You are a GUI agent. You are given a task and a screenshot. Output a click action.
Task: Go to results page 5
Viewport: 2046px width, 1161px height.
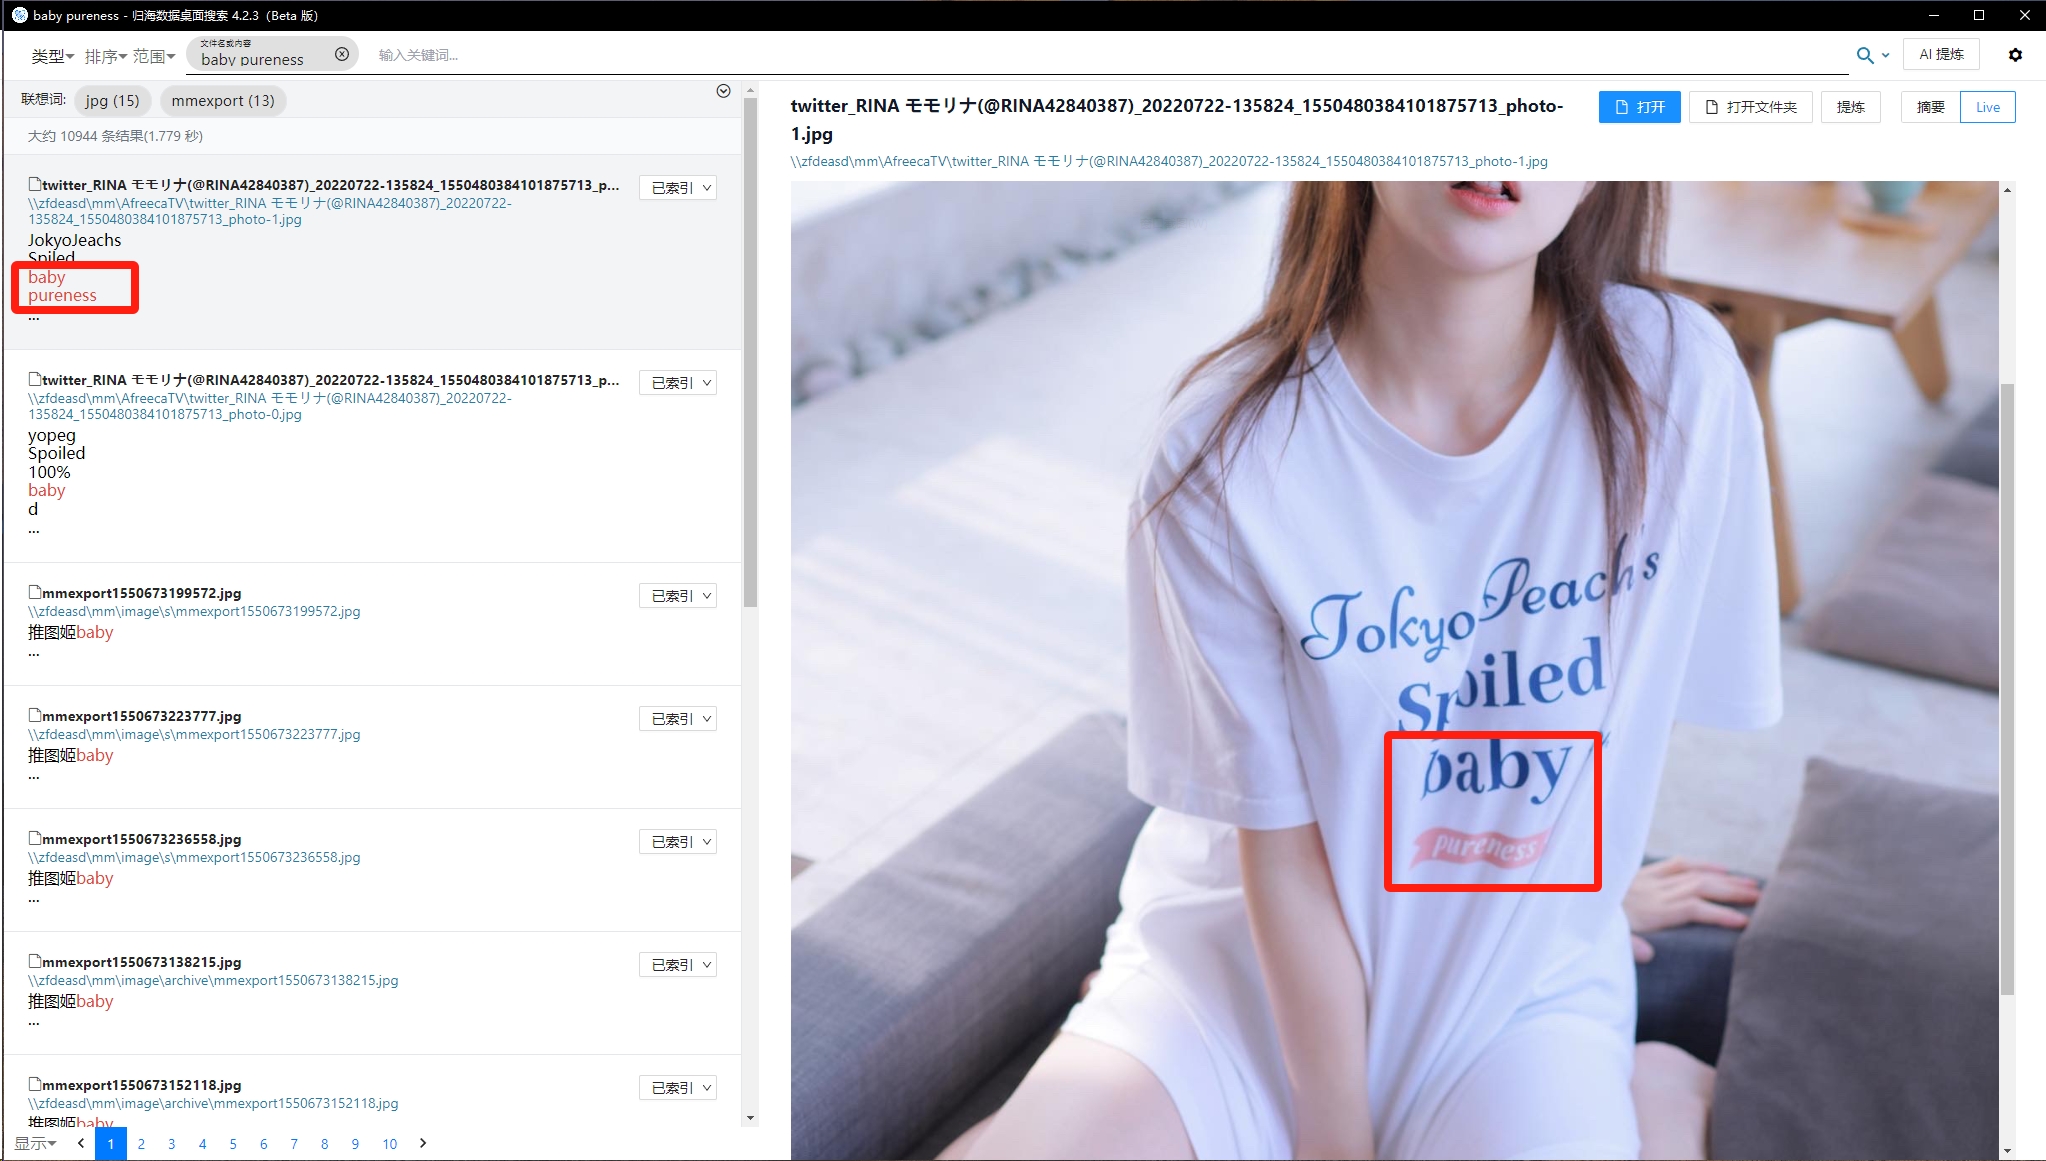233,1143
